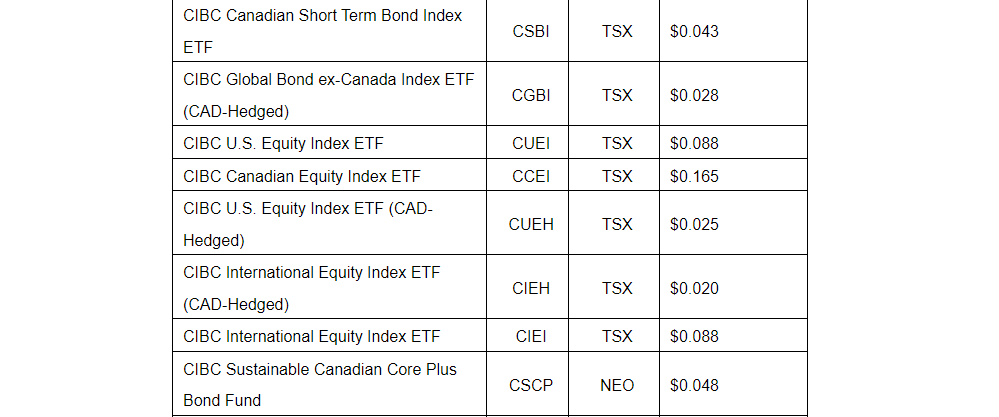The width and height of the screenshot is (999, 417).
Task: Click the CSCP ticker symbol
Action: [x=530, y=385]
